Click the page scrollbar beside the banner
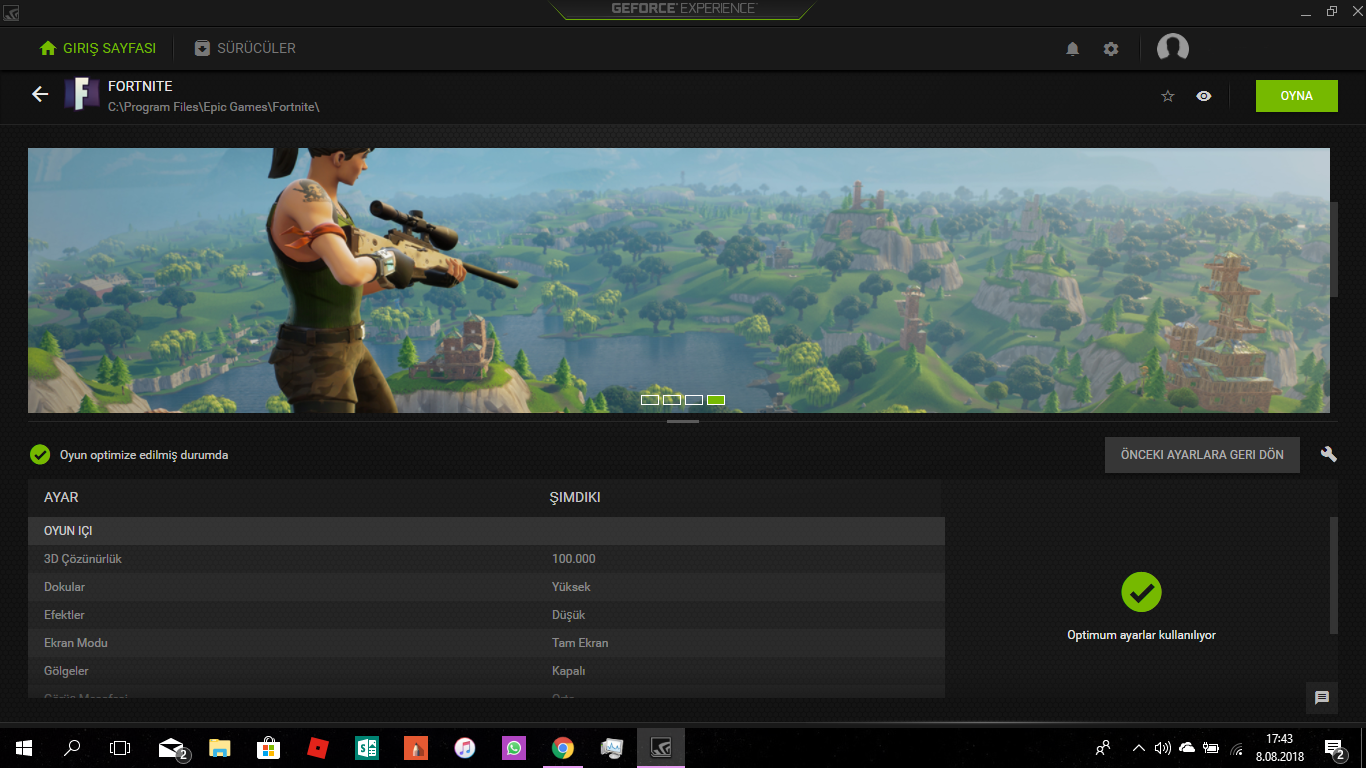The width and height of the screenshot is (1366, 768). click(1334, 249)
